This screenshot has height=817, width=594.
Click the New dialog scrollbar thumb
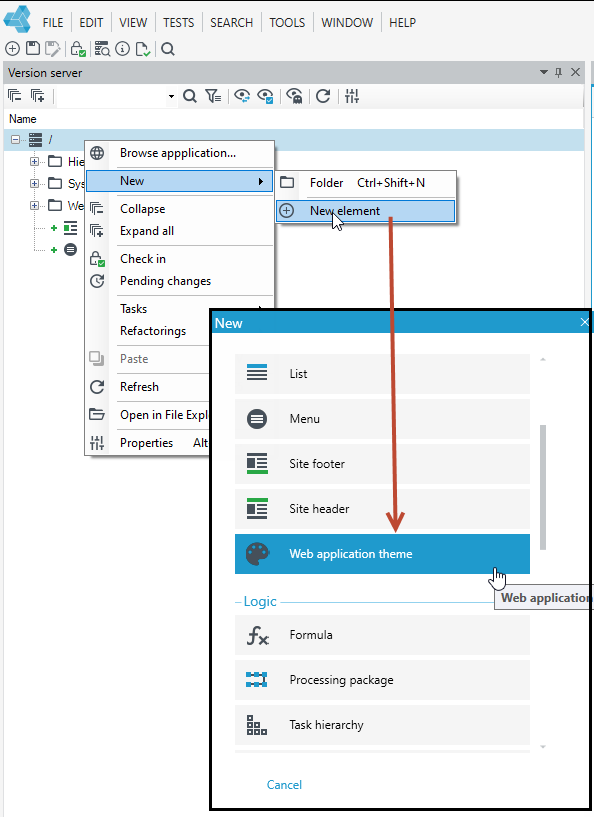pyautogui.click(x=543, y=487)
